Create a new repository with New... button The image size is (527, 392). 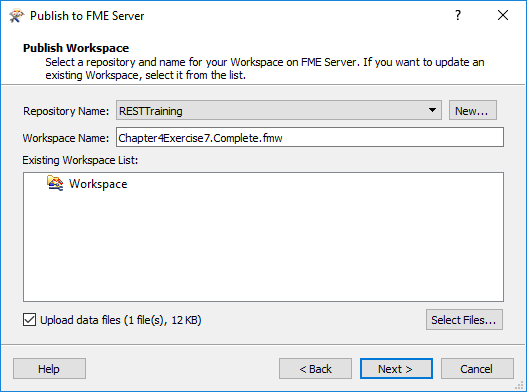coord(473,110)
